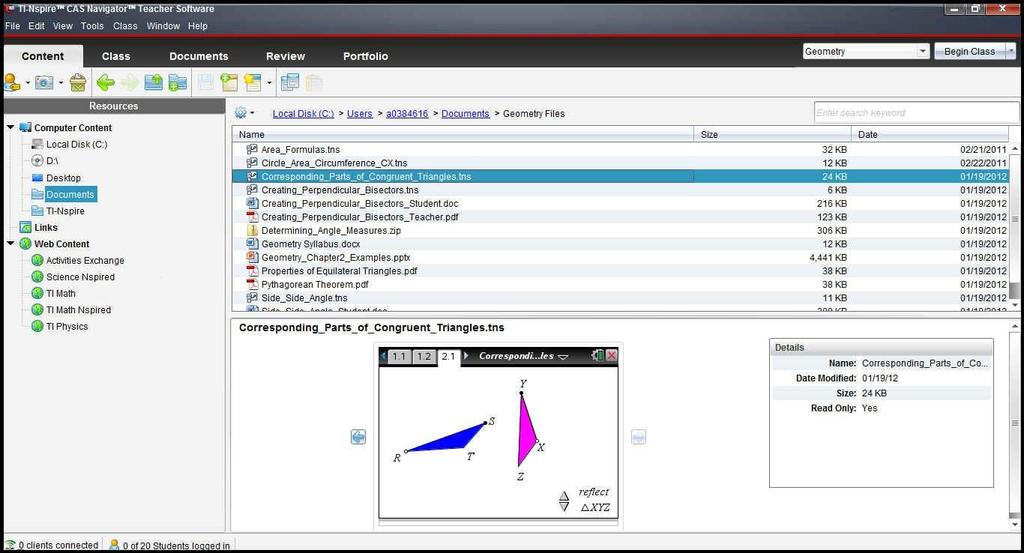Click the clients connected status icon
This screenshot has height=553, width=1024.
tap(10, 545)
